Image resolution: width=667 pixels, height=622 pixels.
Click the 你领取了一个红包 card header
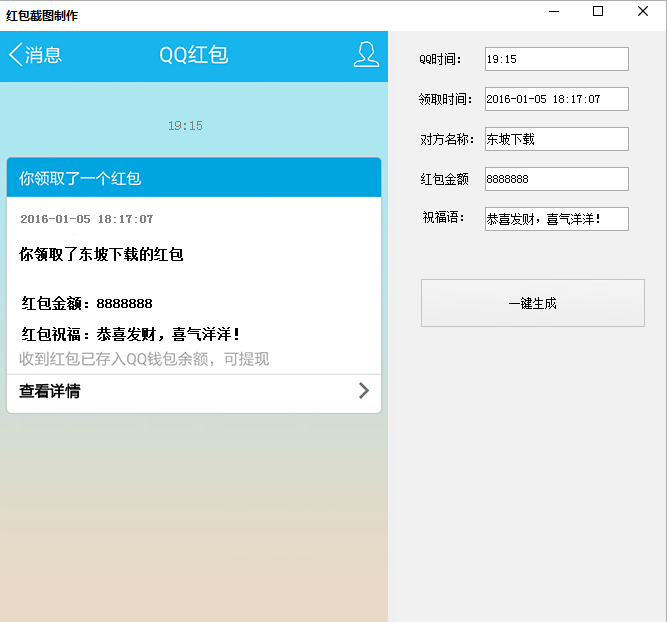194,177
